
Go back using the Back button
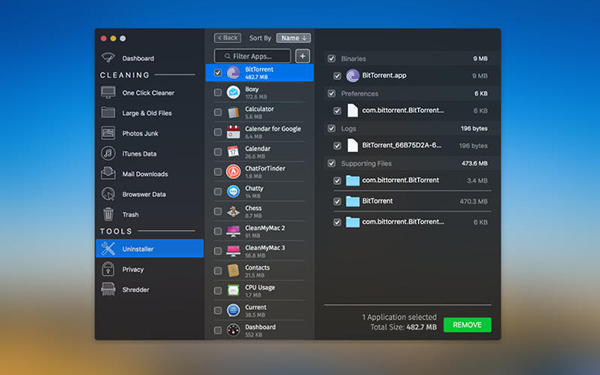click(228, 38)
